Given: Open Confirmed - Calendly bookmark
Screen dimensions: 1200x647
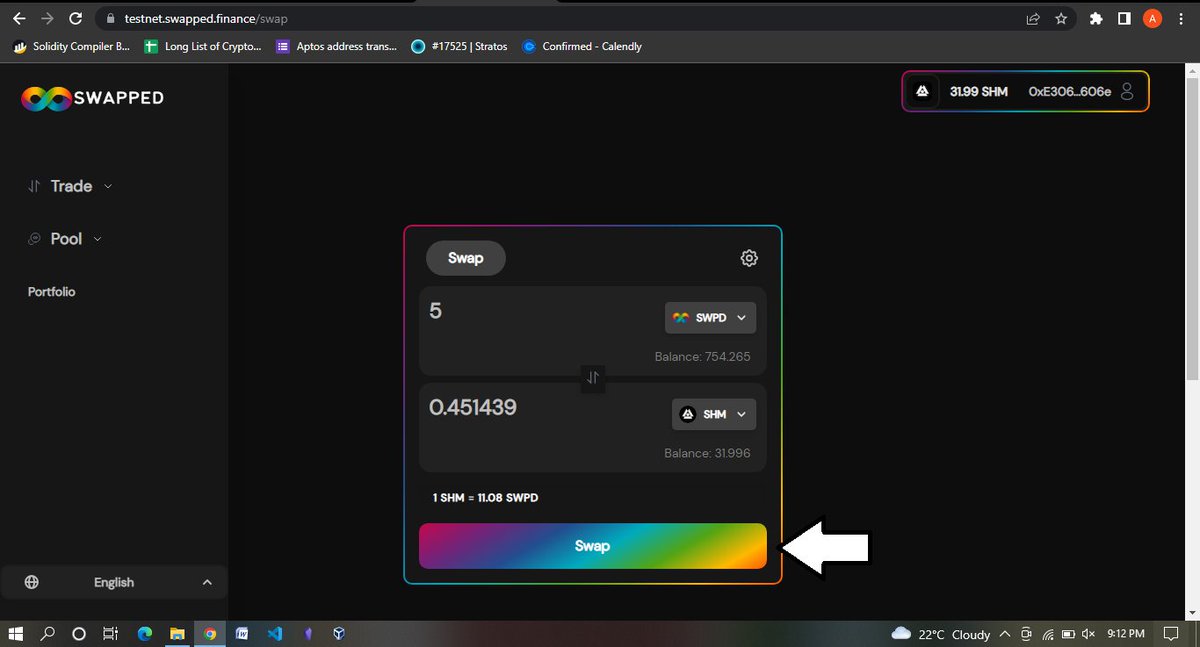Looking at the screenshot, I should tap(582, 46).
